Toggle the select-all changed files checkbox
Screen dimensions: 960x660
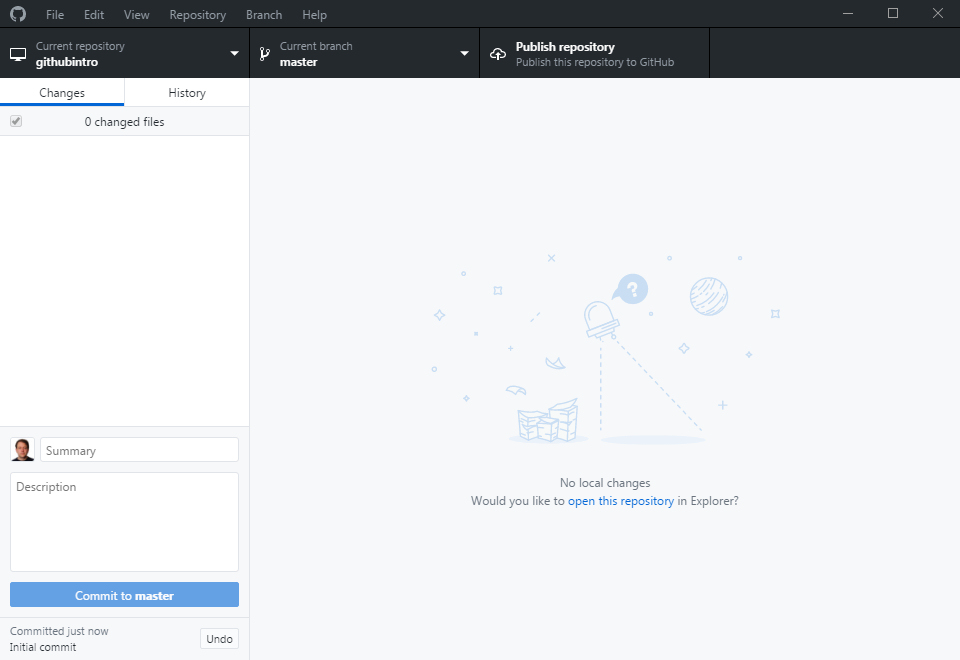16,121
